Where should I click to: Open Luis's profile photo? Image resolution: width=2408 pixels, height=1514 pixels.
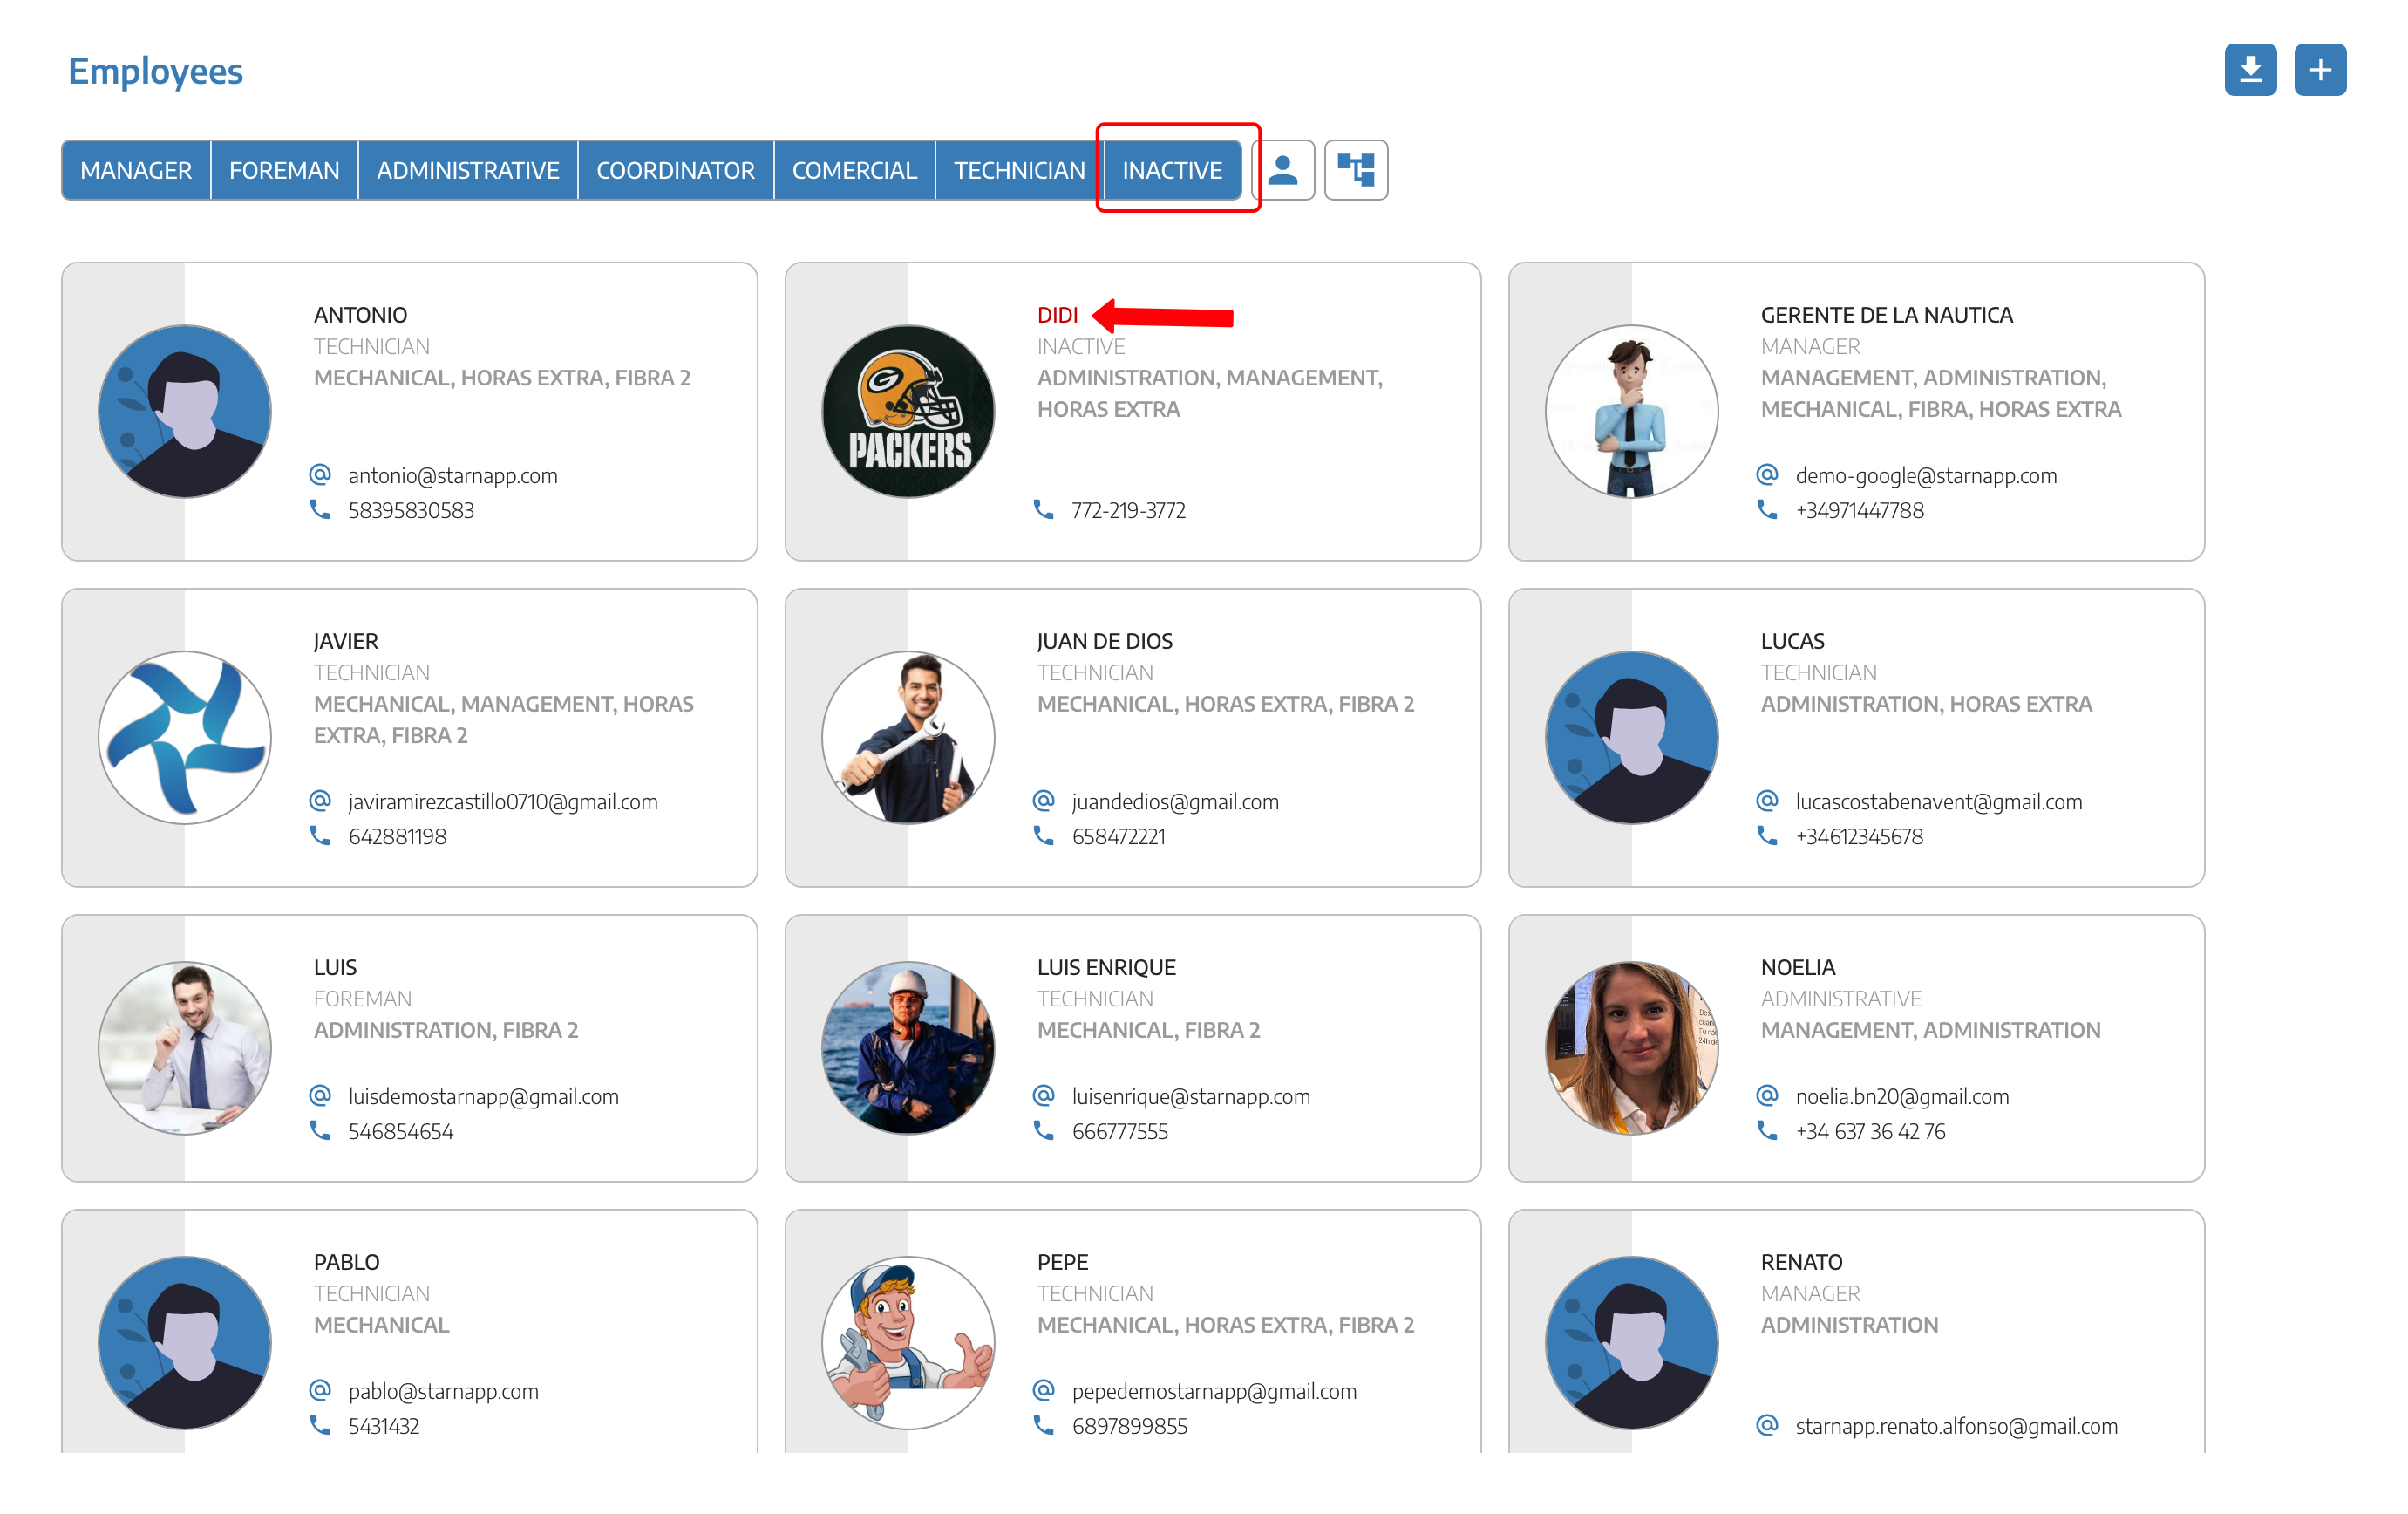[185, 1047]
